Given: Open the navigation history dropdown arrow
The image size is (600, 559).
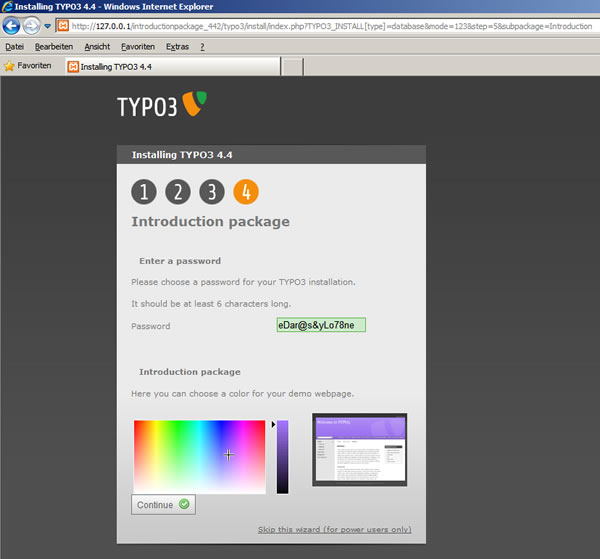Looking at the screenshot, I should click(x=47, y=26).
